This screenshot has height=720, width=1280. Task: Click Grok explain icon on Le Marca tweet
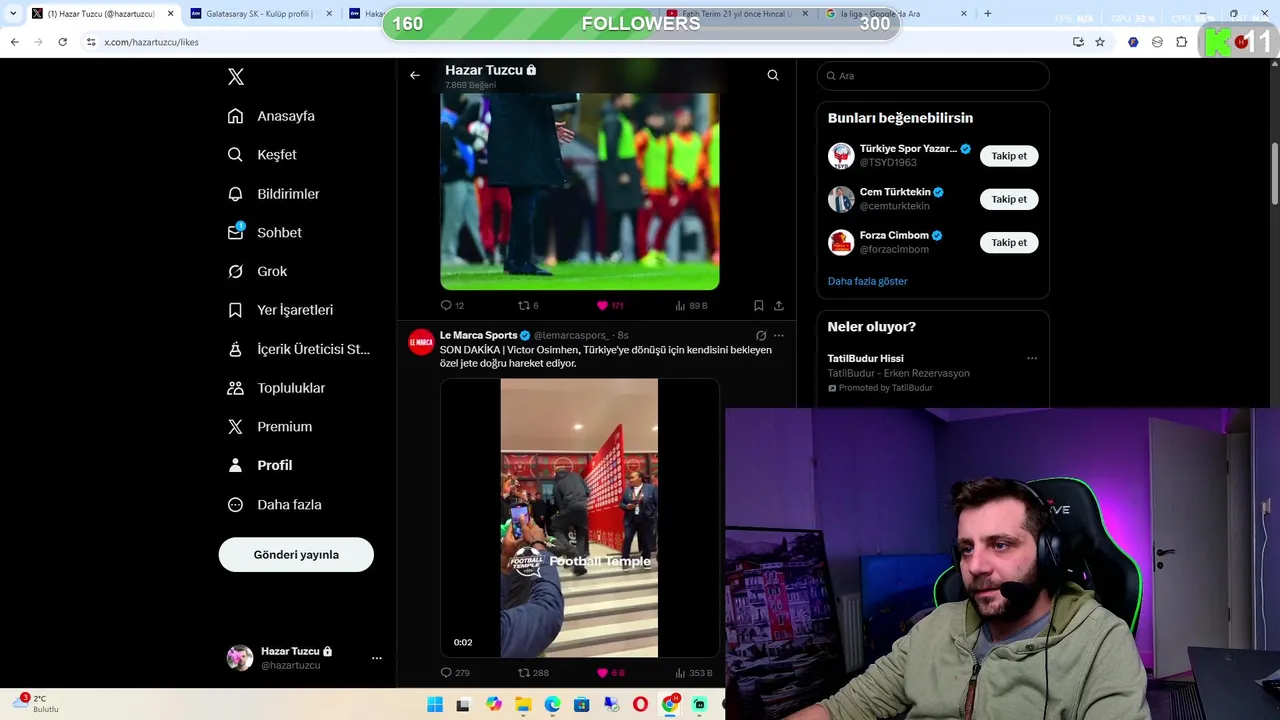coord(761,336)
